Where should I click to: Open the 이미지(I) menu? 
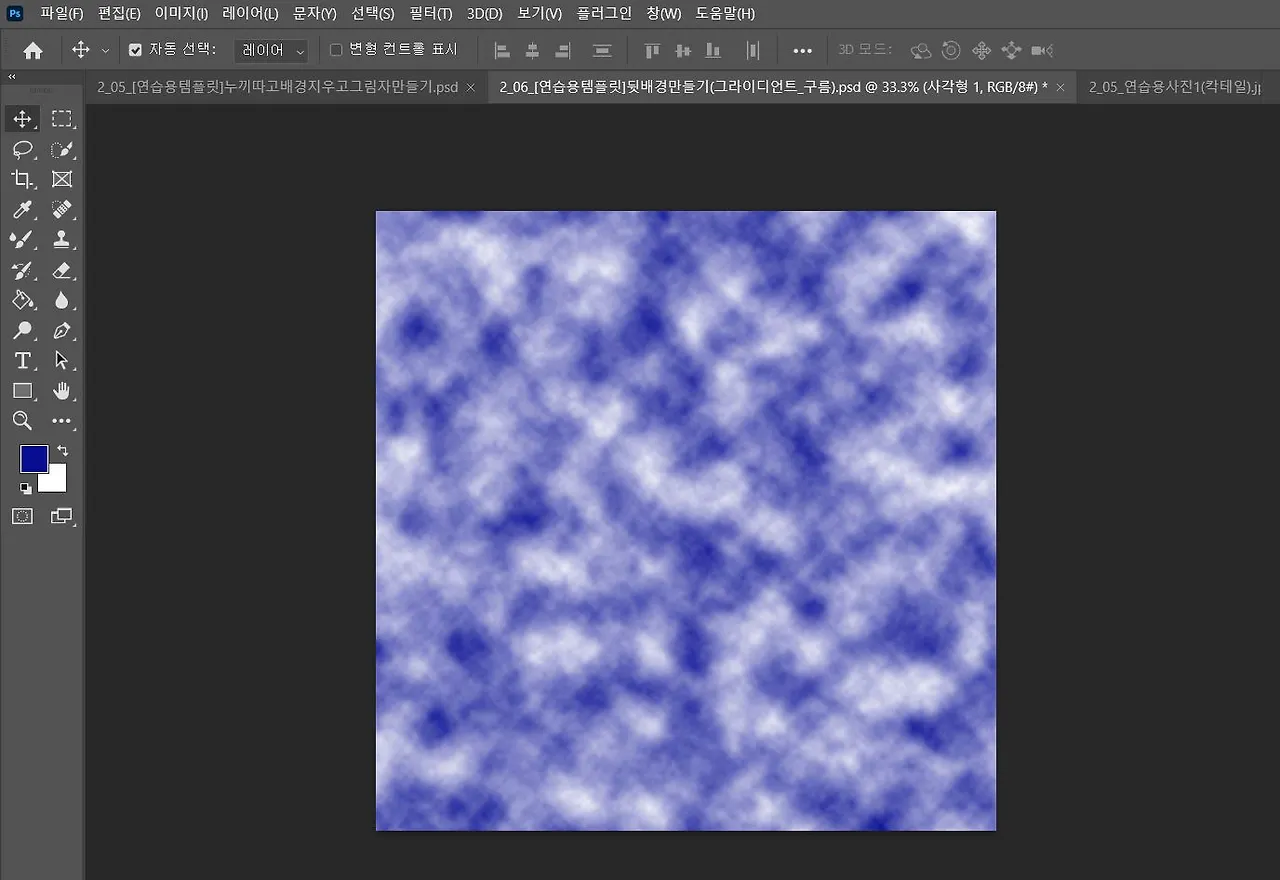(x=181, y=14)
